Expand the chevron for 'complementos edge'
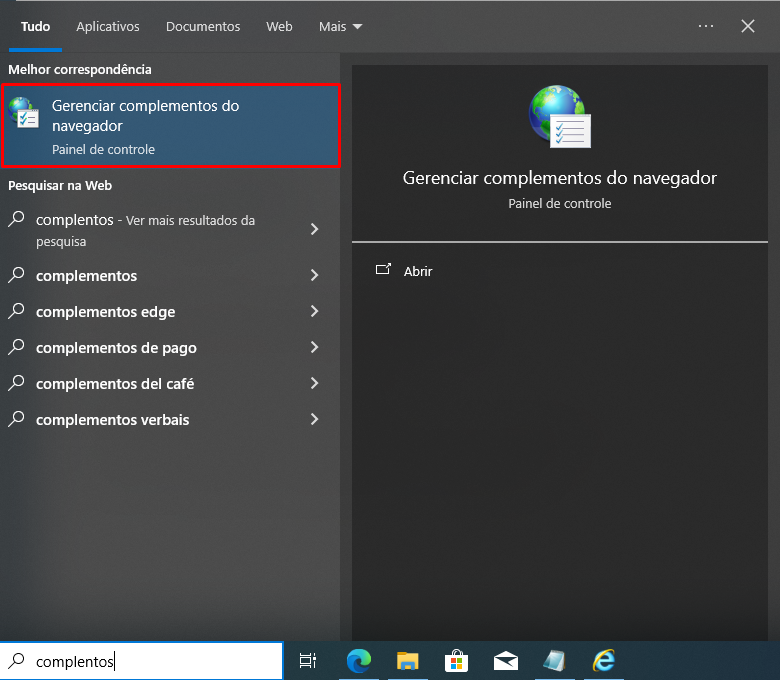780x680 pixels. point(314,311)
